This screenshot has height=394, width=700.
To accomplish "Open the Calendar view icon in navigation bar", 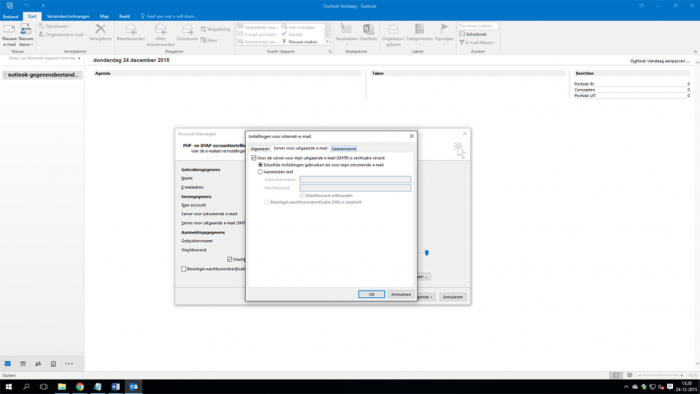I will pos(23,364).
